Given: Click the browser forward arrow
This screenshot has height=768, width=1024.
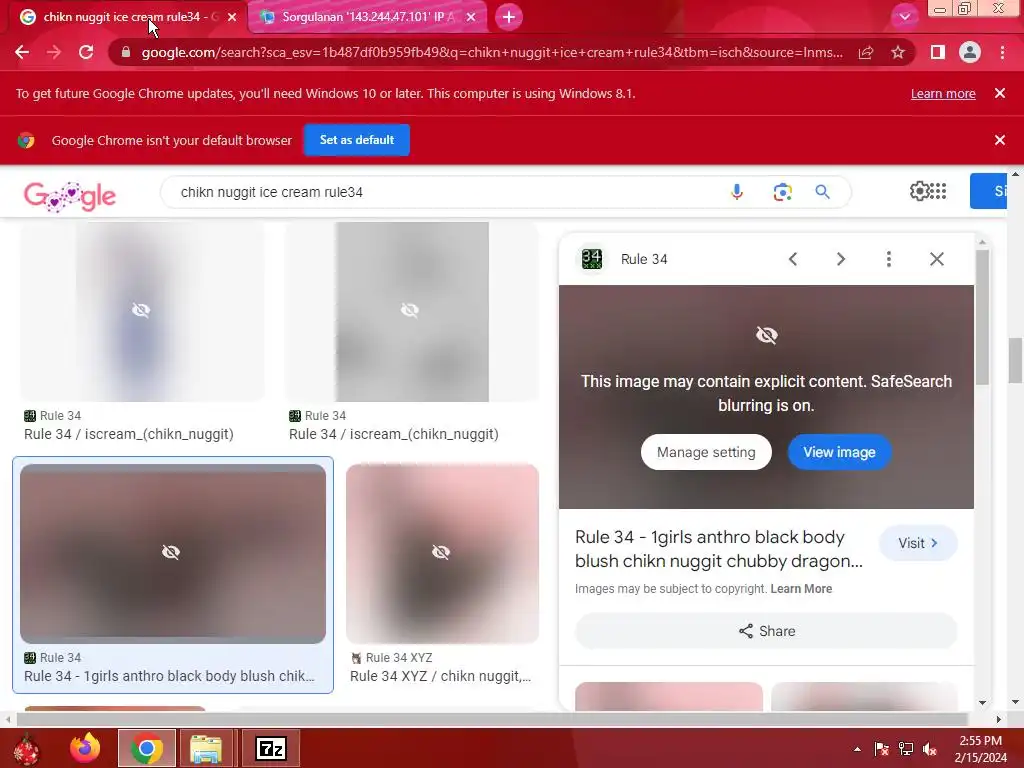Looking at the screenshot, I should (54, 52).
